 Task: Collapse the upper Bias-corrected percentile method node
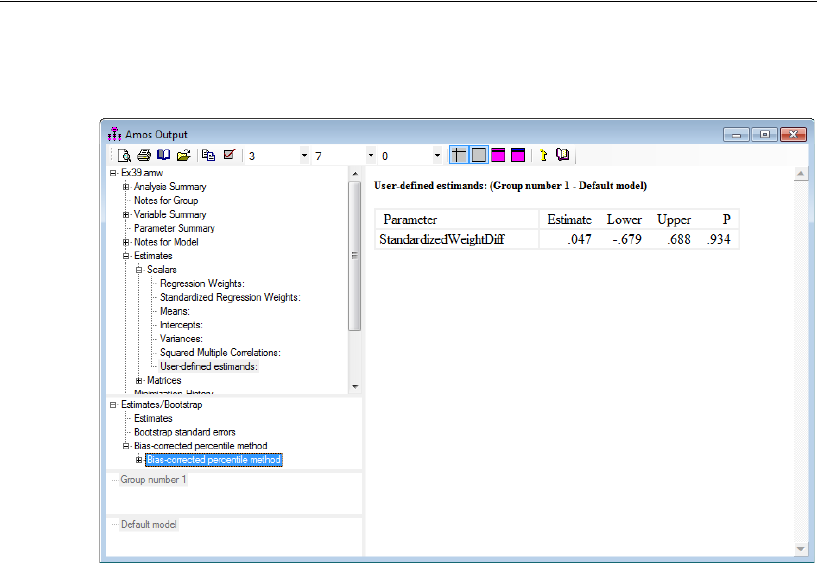(126, 446)
